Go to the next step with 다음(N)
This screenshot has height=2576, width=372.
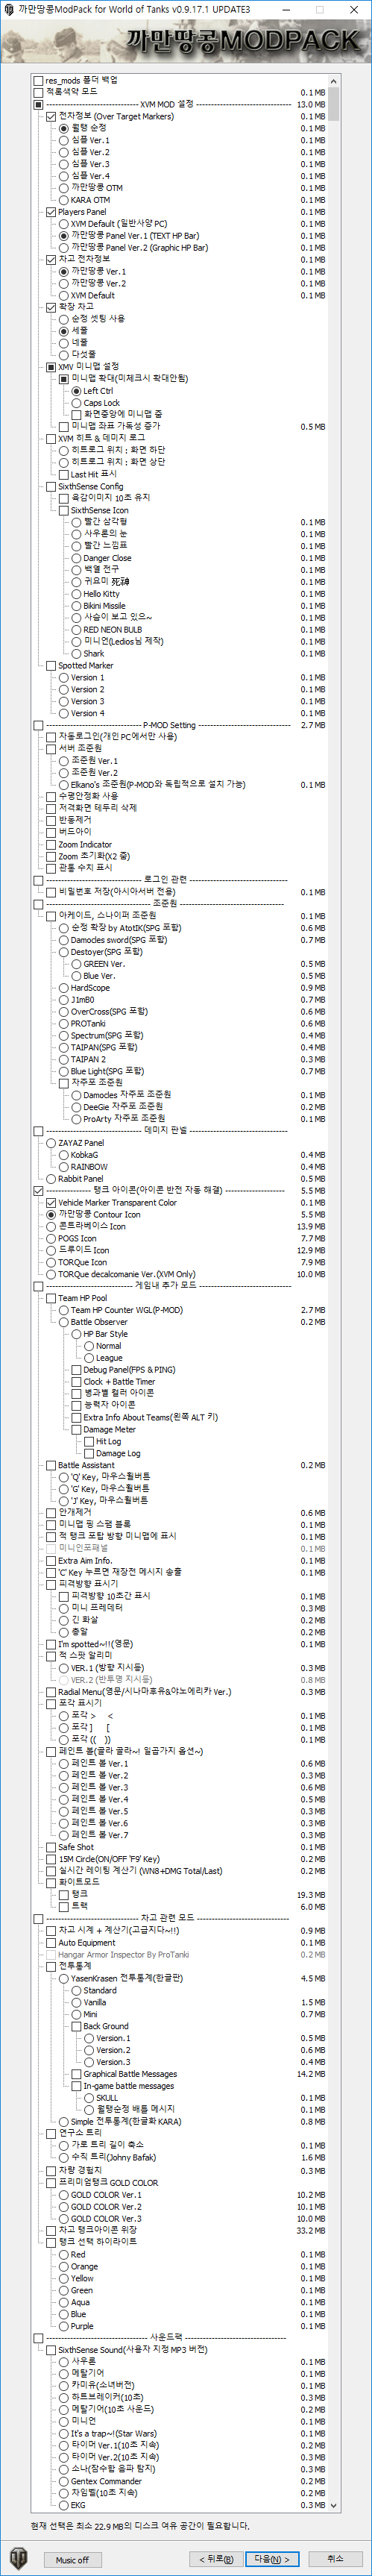(x=271, y=2559)
